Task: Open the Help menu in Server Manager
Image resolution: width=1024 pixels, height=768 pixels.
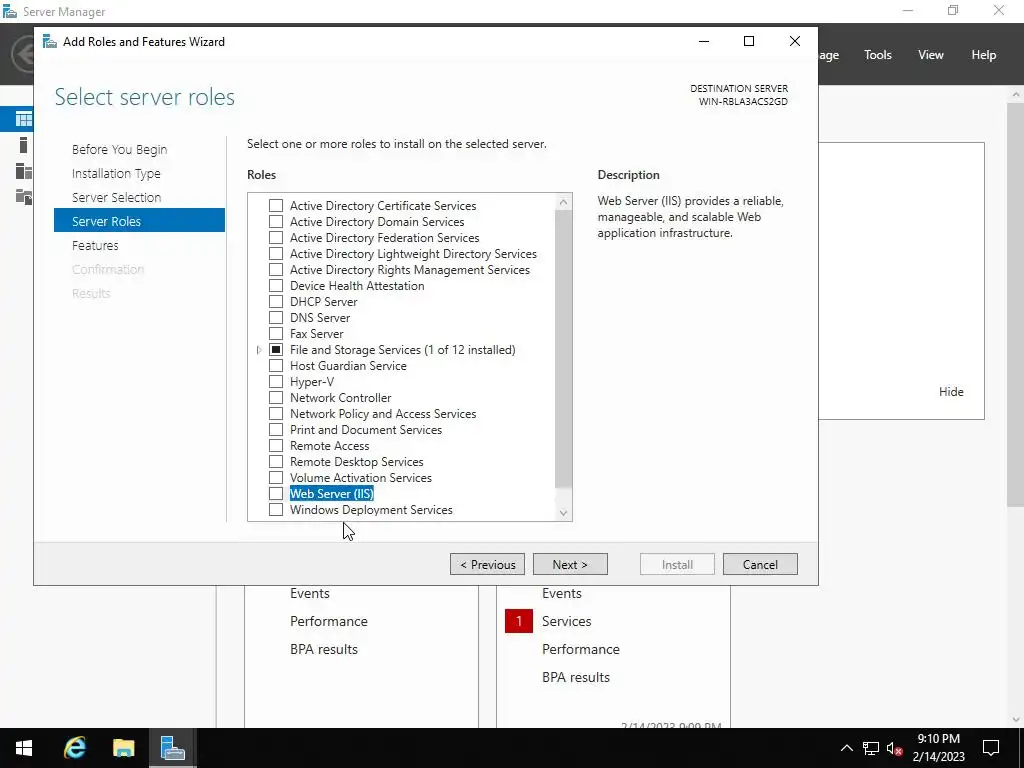Action: tap(984, 55)
